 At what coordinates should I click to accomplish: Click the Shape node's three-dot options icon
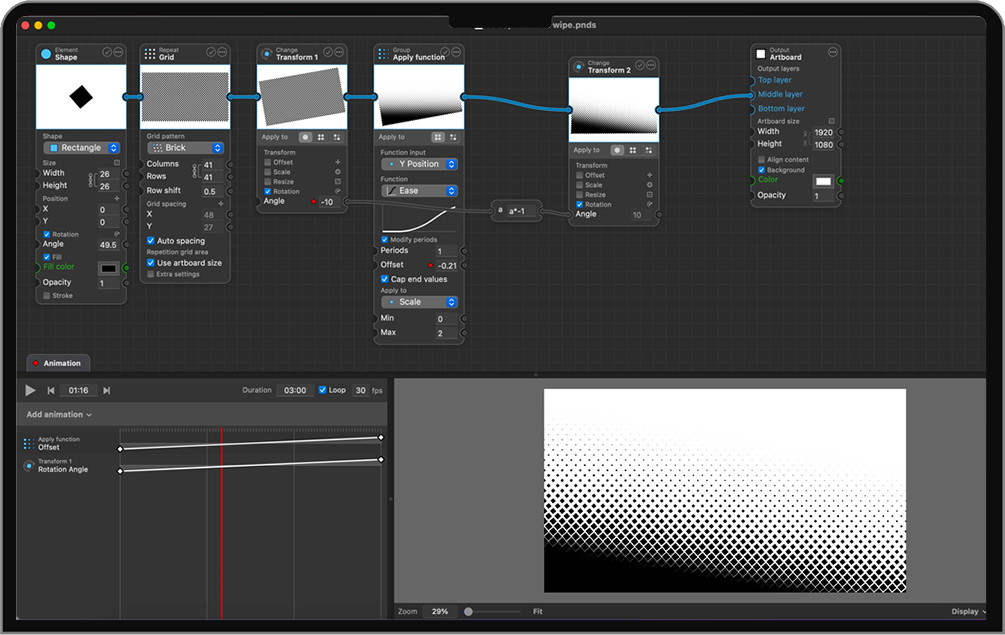(x=119, y=52)
